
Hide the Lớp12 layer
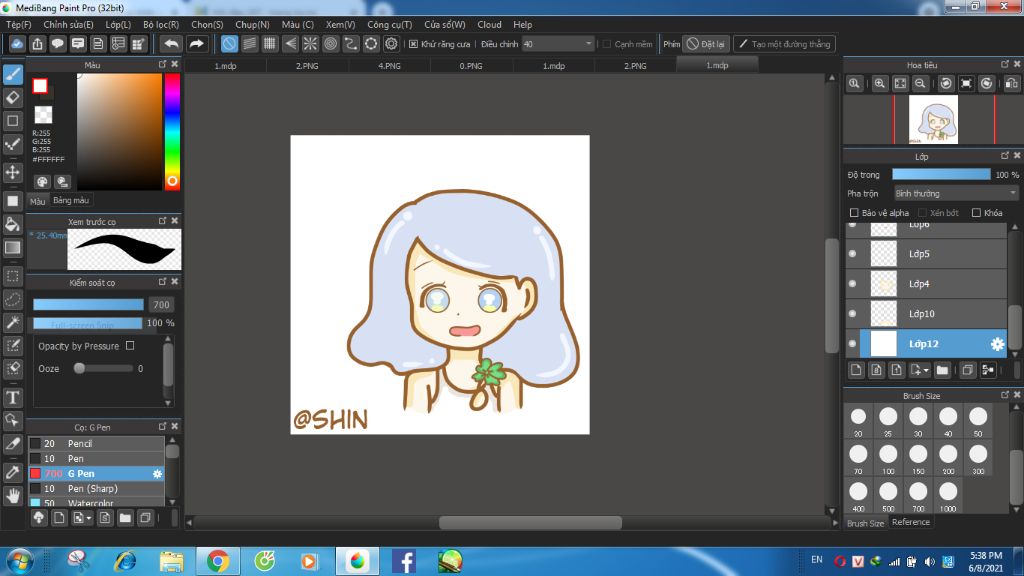point(852,344)
